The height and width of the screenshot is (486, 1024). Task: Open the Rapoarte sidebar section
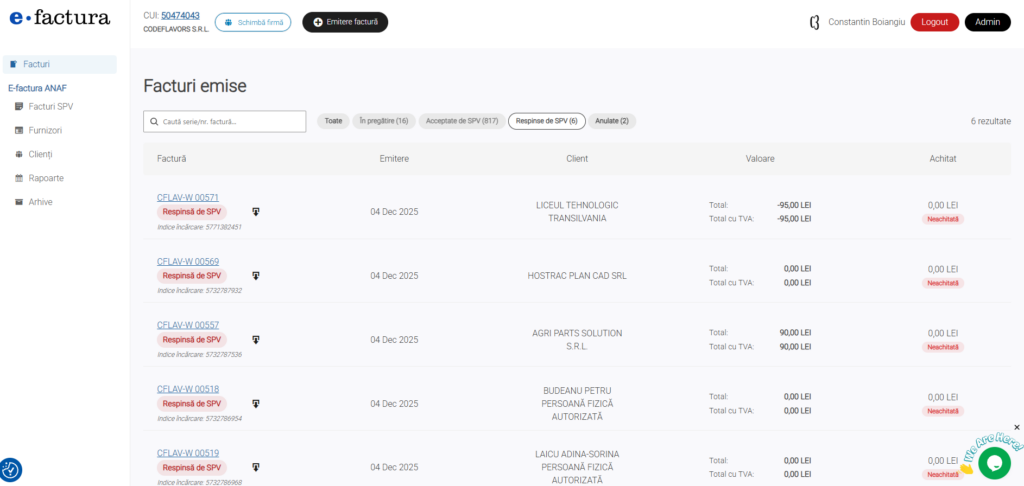(x=46, y=178)
